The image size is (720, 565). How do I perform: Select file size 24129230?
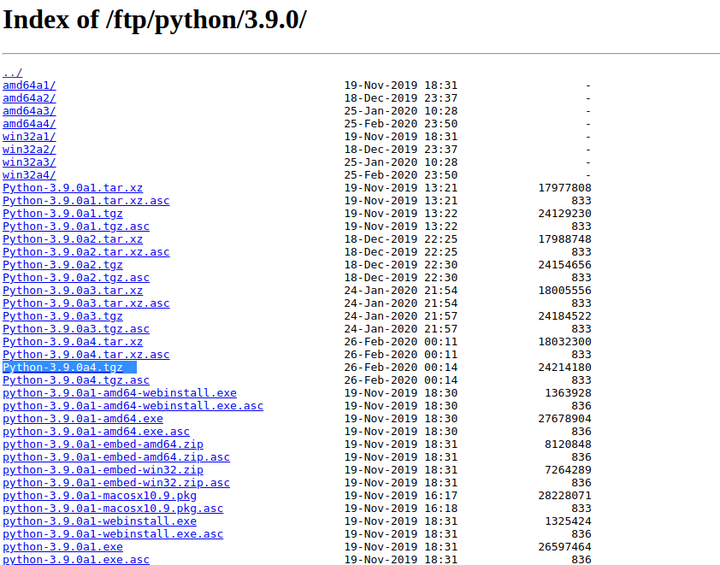tap(564, 214)
